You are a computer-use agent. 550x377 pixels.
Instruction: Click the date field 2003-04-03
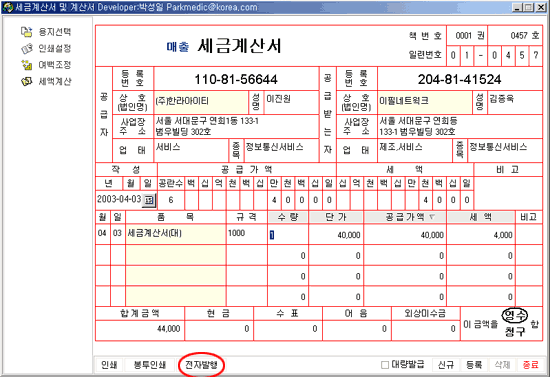pos(119,200)
